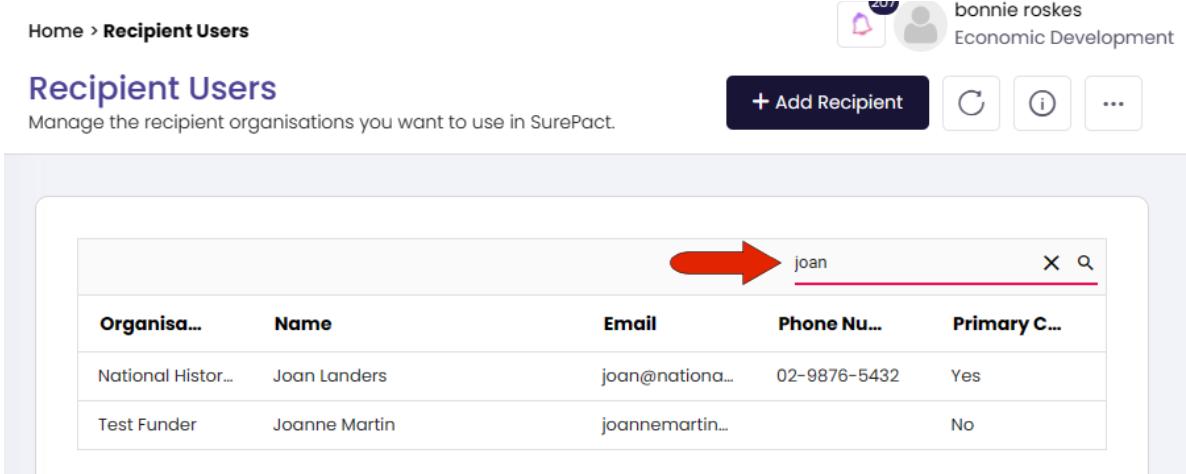Open the information icon button

1042,103
